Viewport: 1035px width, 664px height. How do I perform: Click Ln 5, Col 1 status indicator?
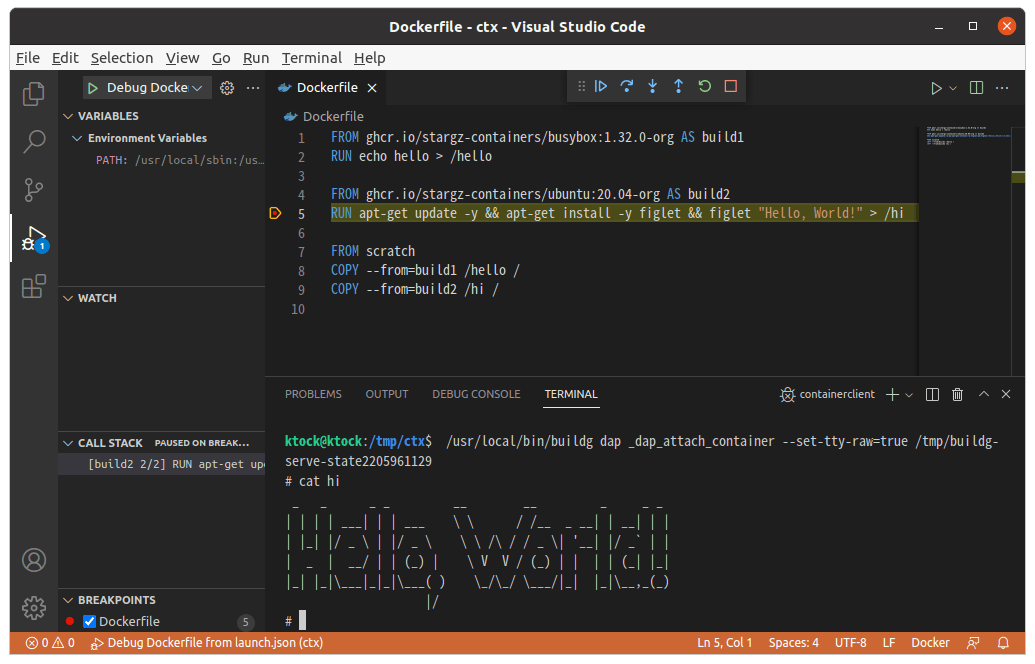pos(725,643)
